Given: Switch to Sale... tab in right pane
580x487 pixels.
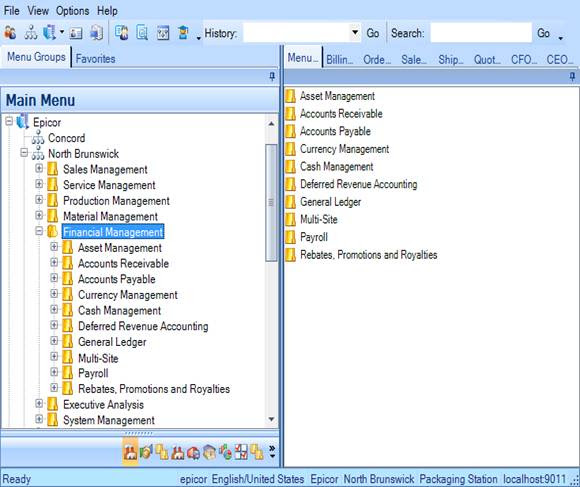Looking at the screenshot, I should tap(414, 60).
